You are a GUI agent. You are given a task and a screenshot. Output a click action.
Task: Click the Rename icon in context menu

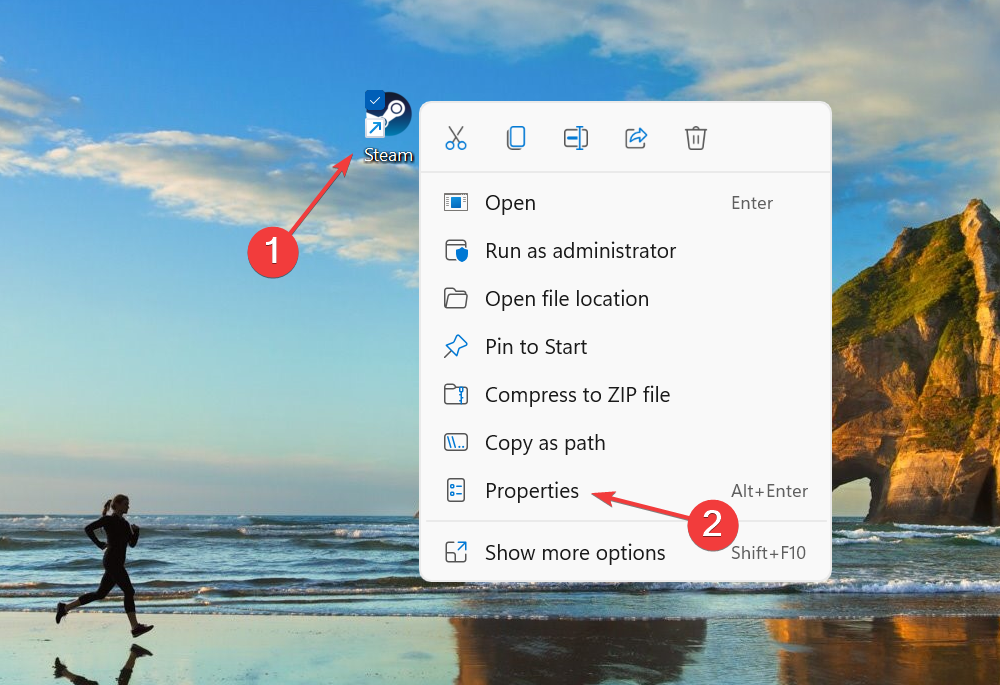click(576, 138)
